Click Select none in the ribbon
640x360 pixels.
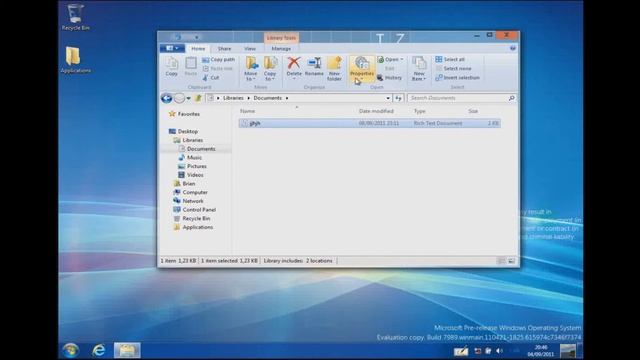(453, 69)
